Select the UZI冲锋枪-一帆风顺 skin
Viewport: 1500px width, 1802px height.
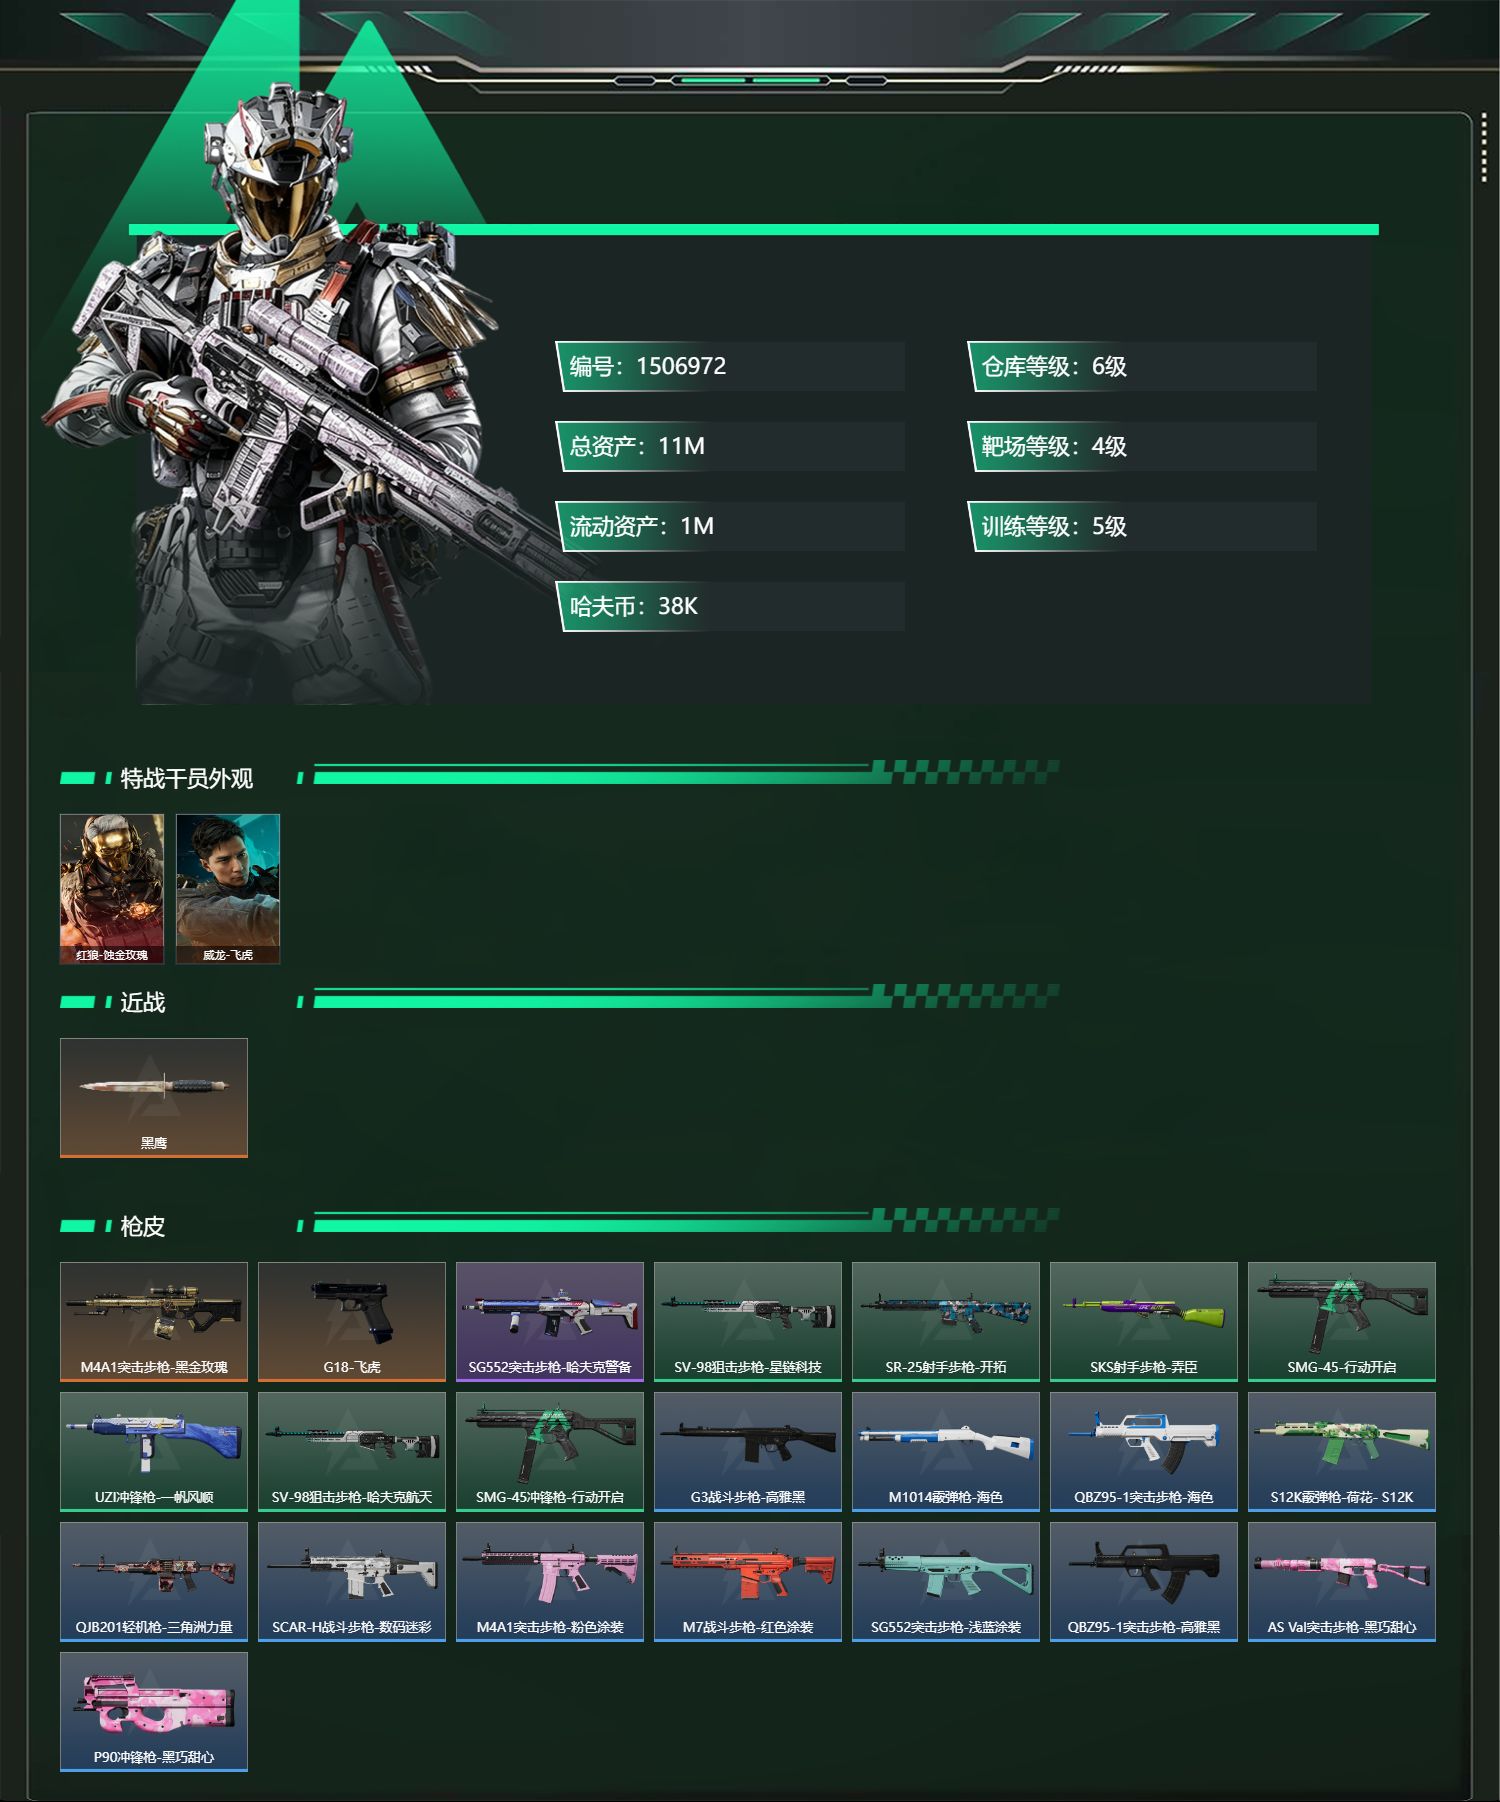pos(154,1451)
